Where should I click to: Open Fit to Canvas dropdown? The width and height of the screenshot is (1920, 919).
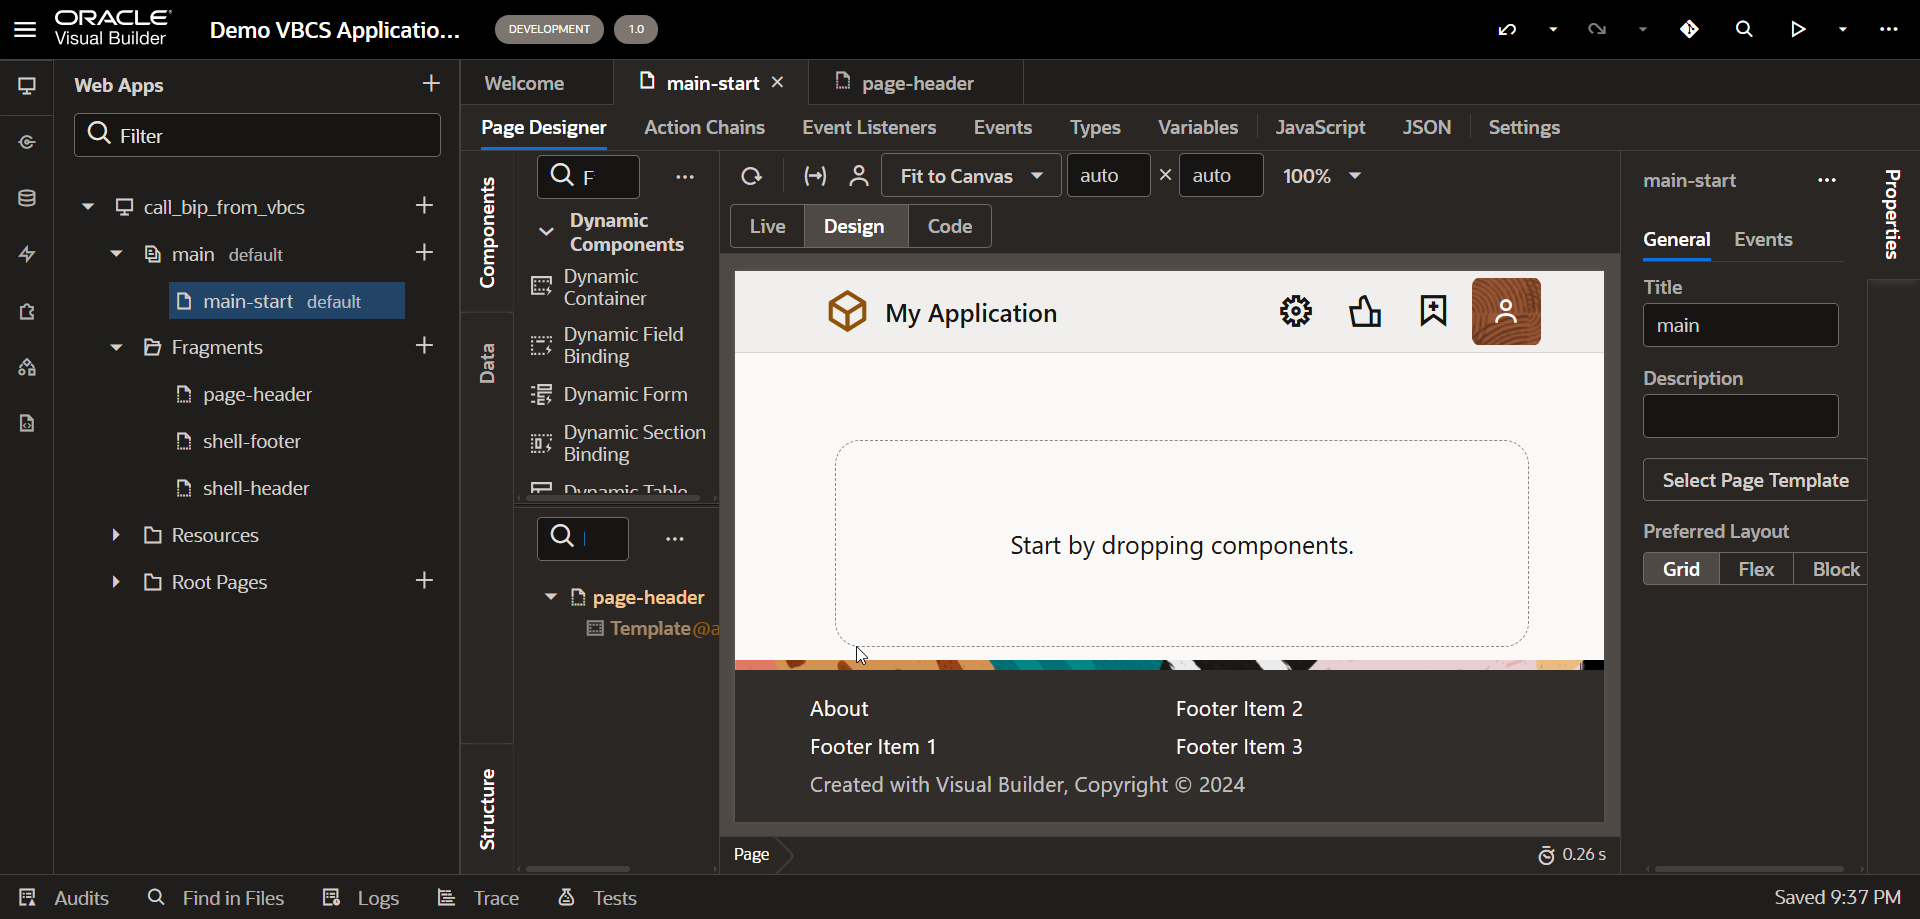click(x=970, y=176)
